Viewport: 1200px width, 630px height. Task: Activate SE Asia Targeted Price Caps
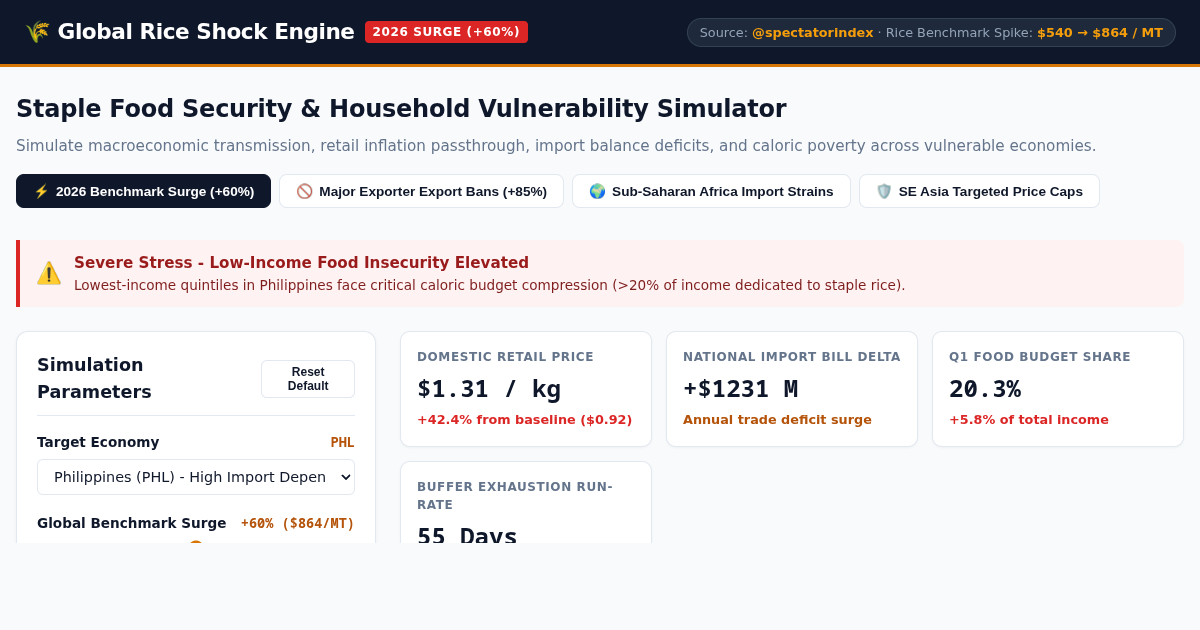(x=979, y=191)
